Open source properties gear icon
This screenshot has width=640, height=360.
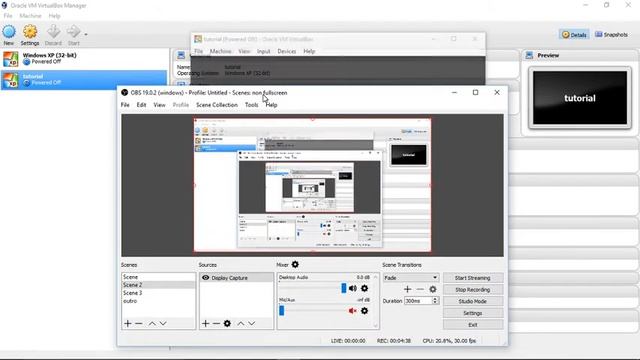click(x=227, y=323)
